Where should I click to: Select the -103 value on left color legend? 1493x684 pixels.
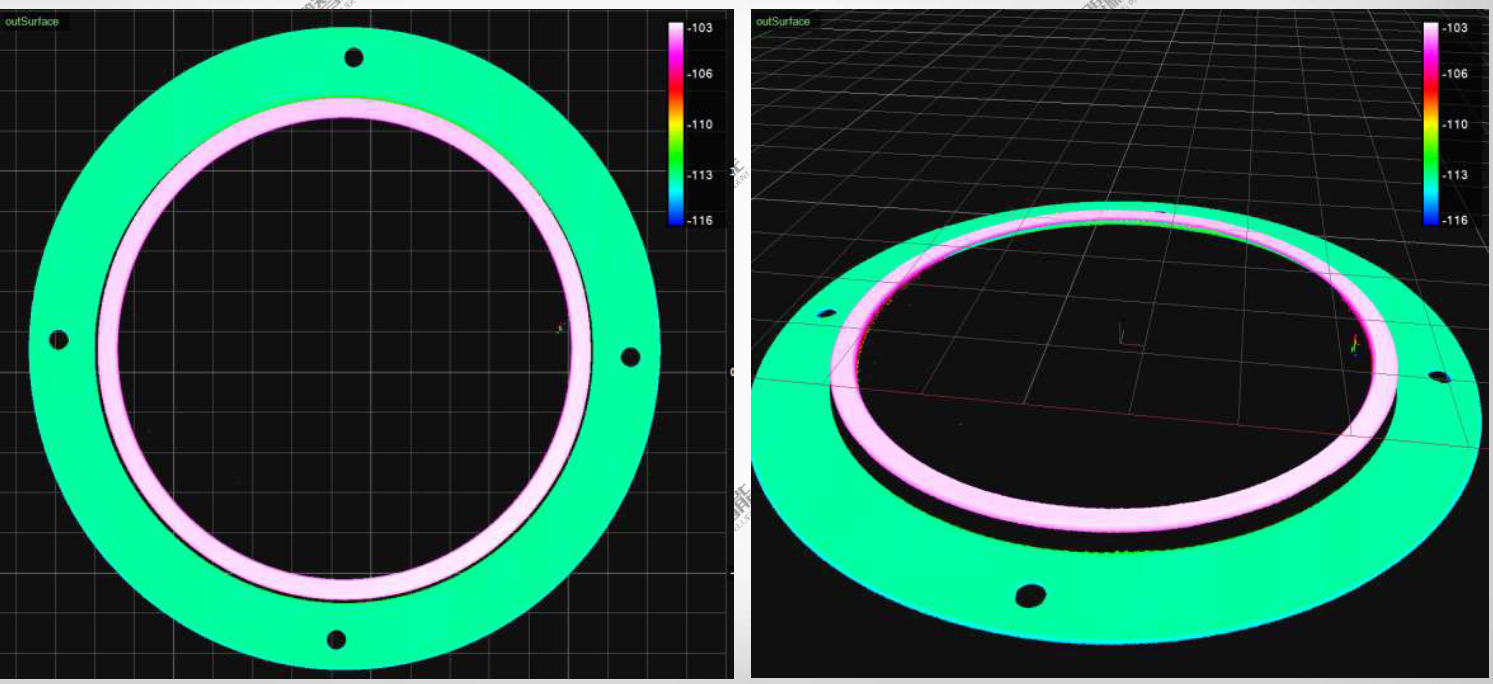[x=700, y=28]
